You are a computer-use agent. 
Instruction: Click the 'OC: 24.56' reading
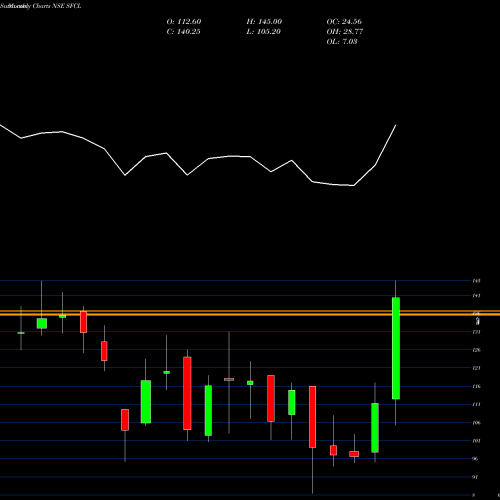click(344, 22)
